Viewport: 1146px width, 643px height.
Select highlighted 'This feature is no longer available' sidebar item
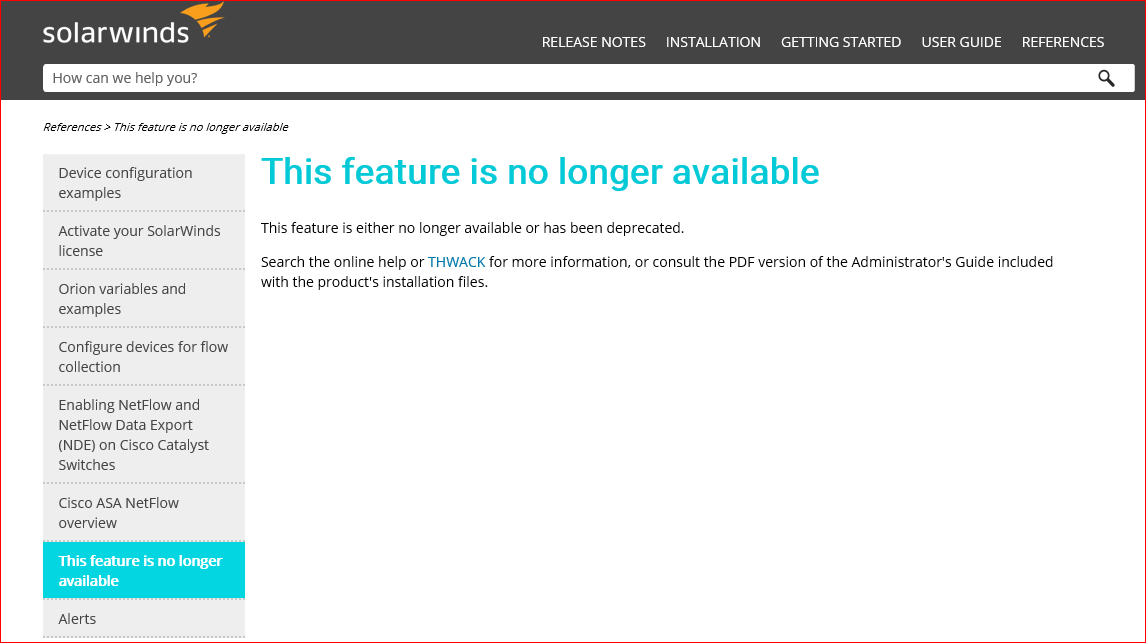144,571
